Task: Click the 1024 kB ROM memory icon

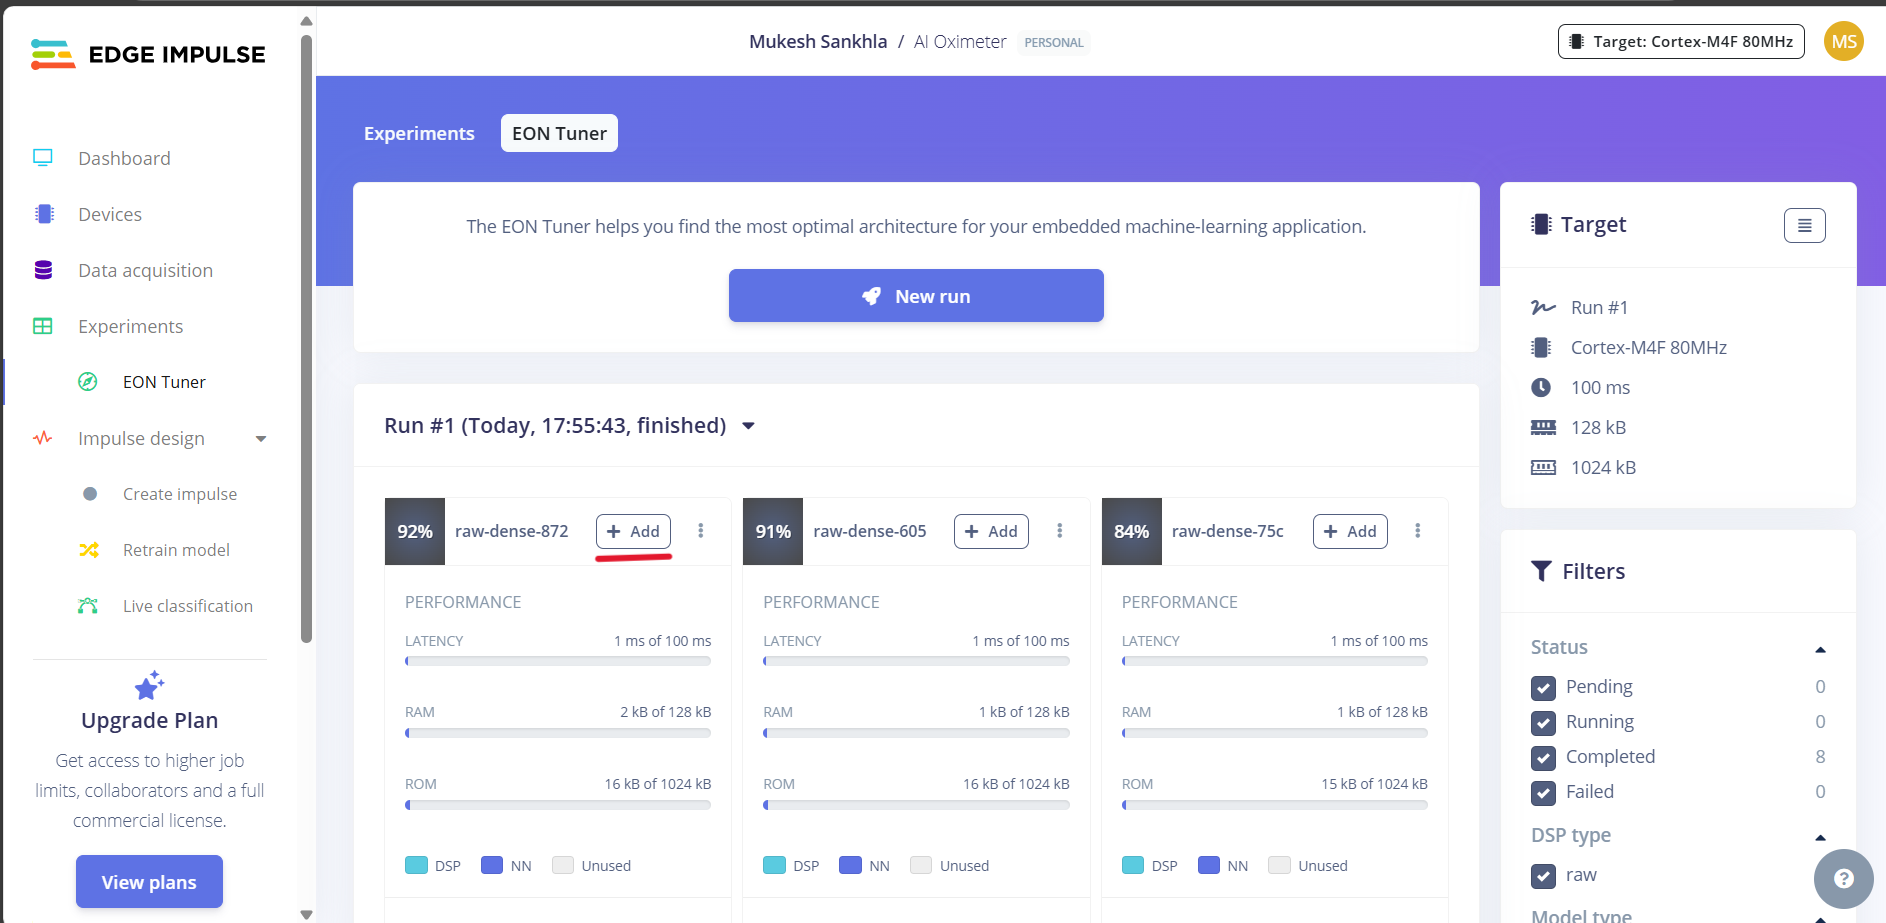Action: (x=1543, y=467)
